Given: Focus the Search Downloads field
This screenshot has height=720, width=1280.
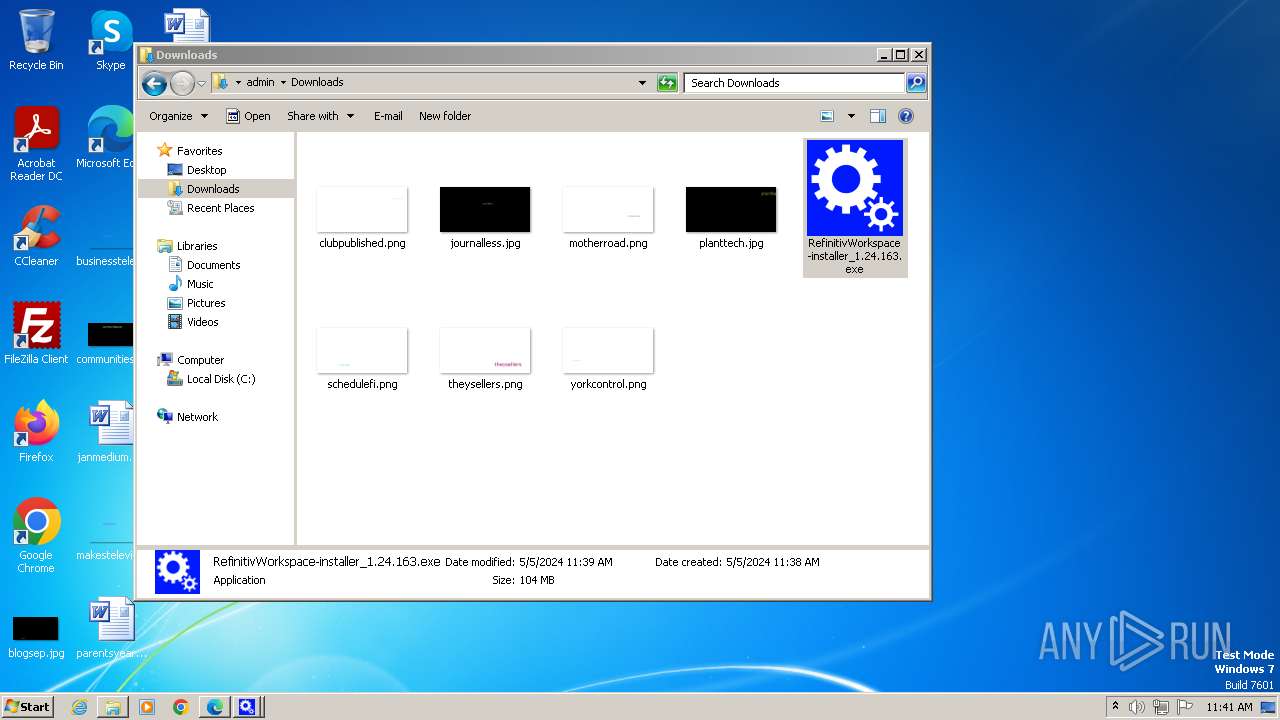Looking at the screenshot, I should pyautogui.click(x=795, y=83).
